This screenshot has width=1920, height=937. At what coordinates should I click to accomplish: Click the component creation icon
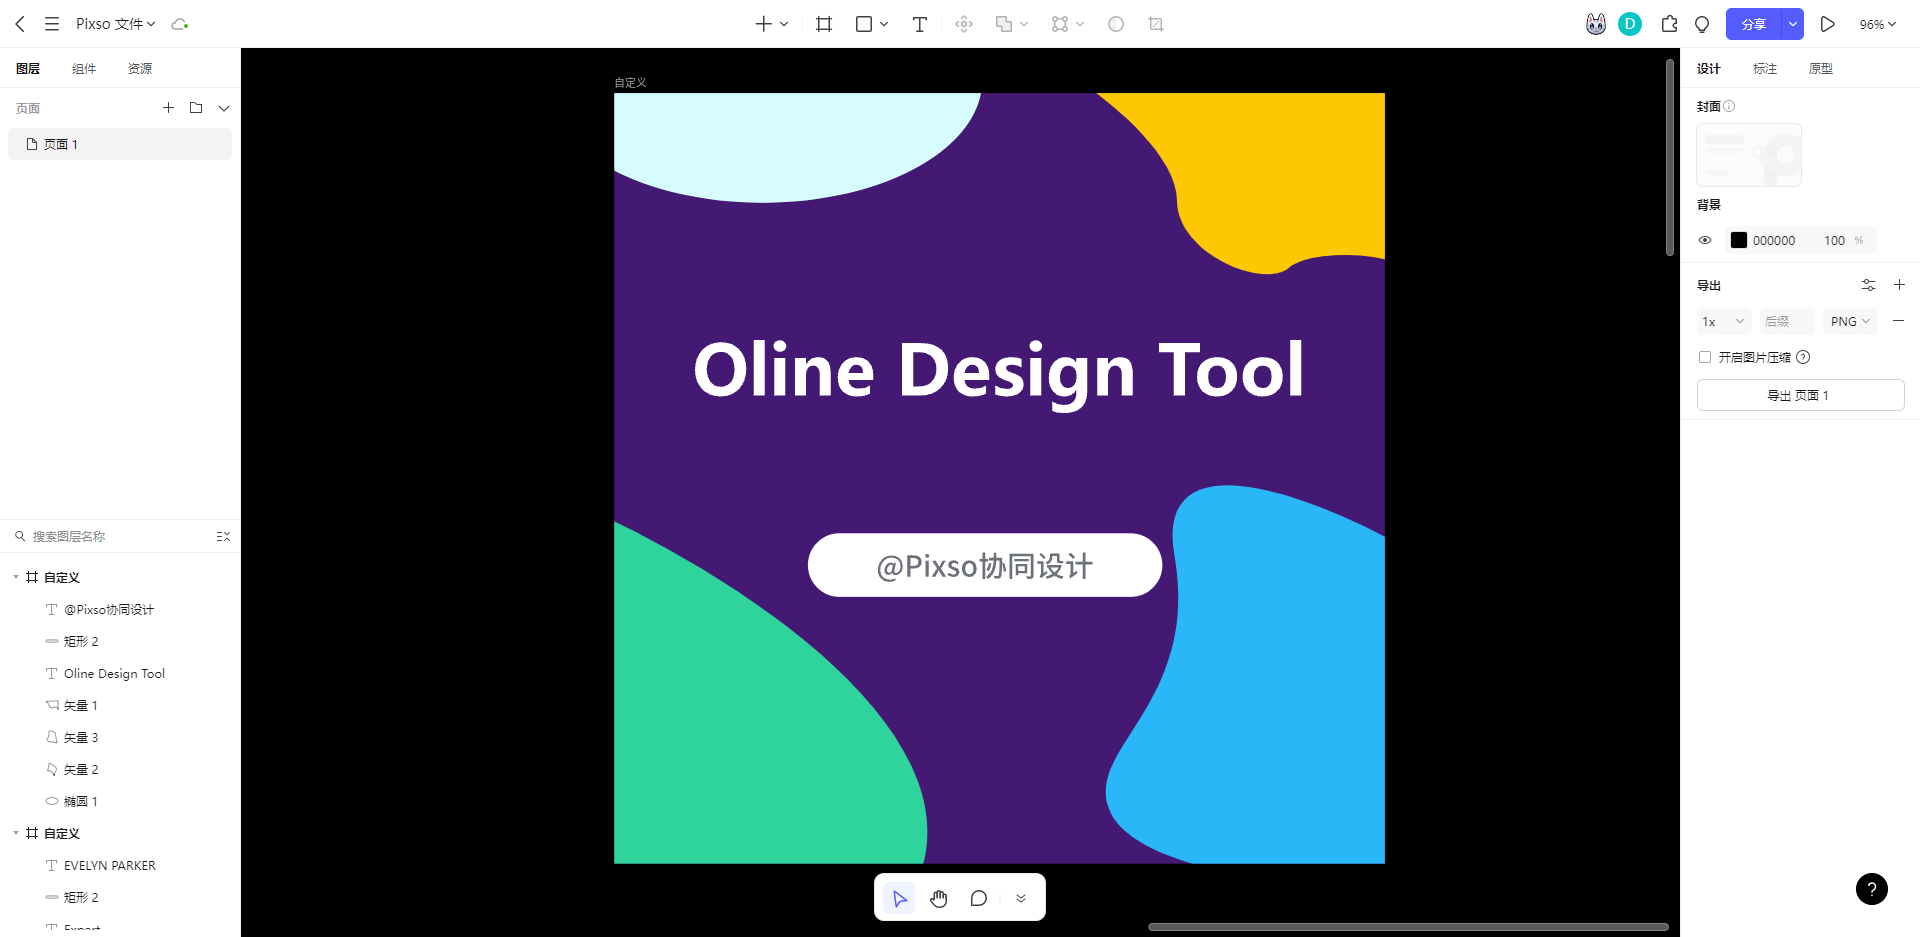[964, 24]
